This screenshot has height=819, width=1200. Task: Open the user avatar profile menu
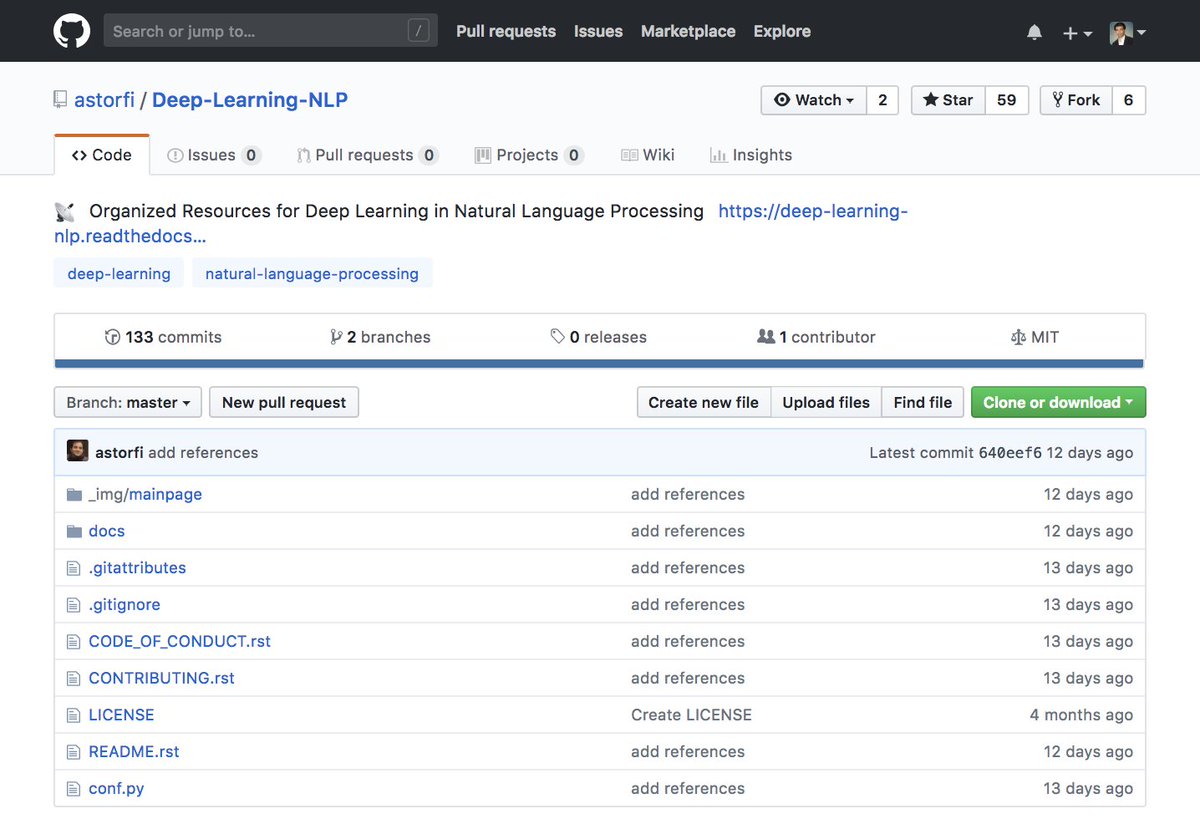1128,32
